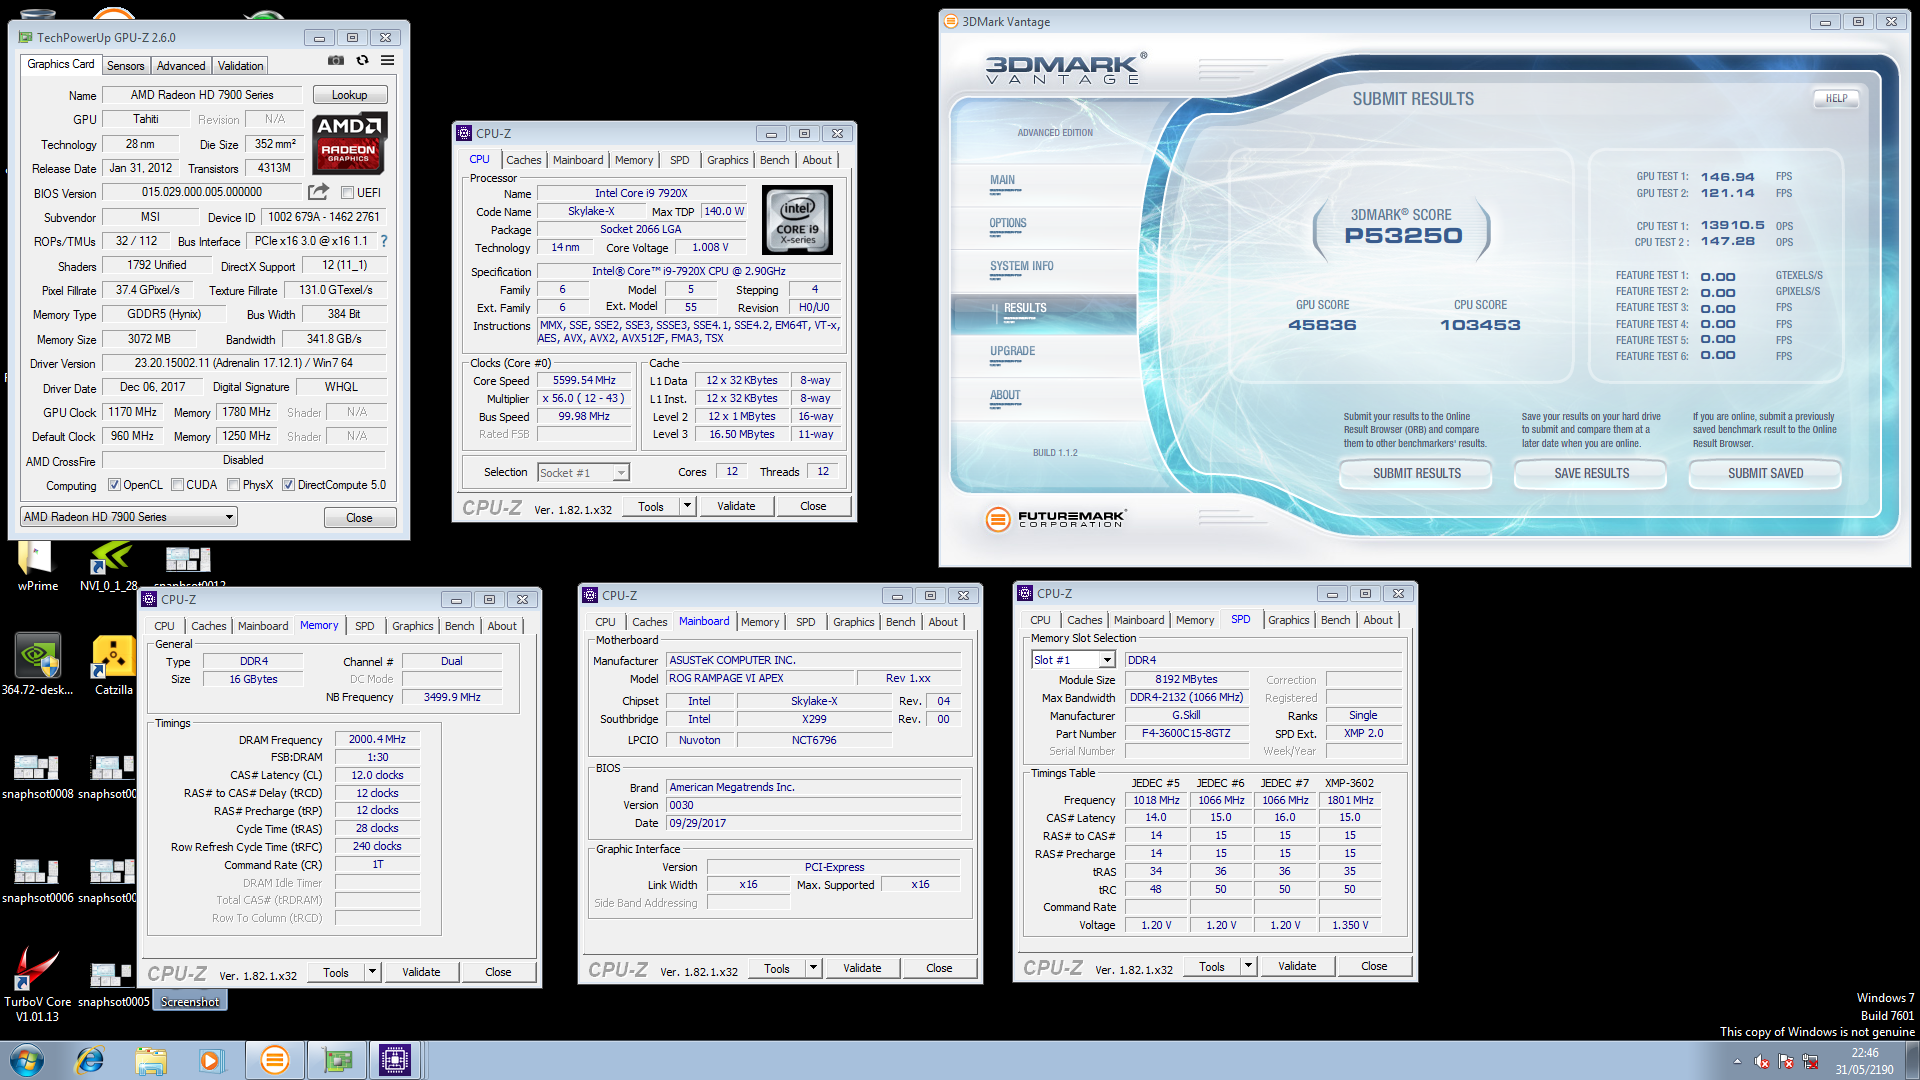Toggle the PhysX checkbox

(233, 485)
